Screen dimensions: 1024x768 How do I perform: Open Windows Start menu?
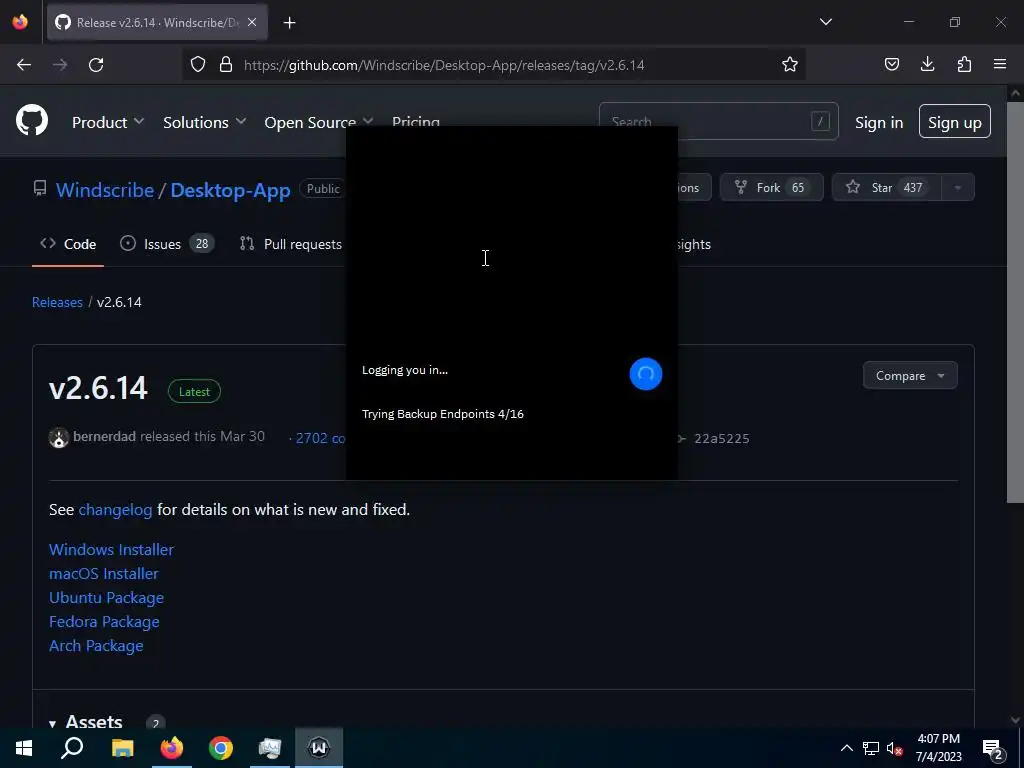pyautogui.click(x=24, y=748)
